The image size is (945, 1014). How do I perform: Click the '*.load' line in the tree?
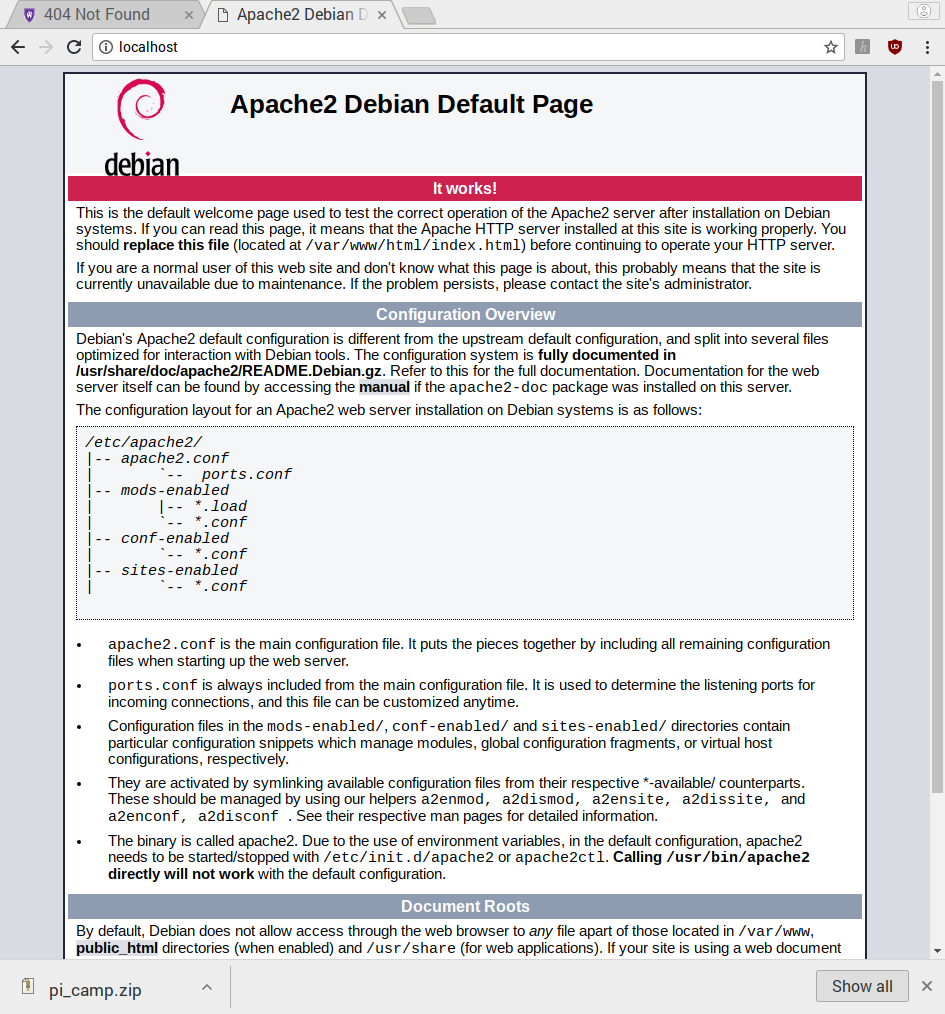pyautogui.click(x=220, y=506)
